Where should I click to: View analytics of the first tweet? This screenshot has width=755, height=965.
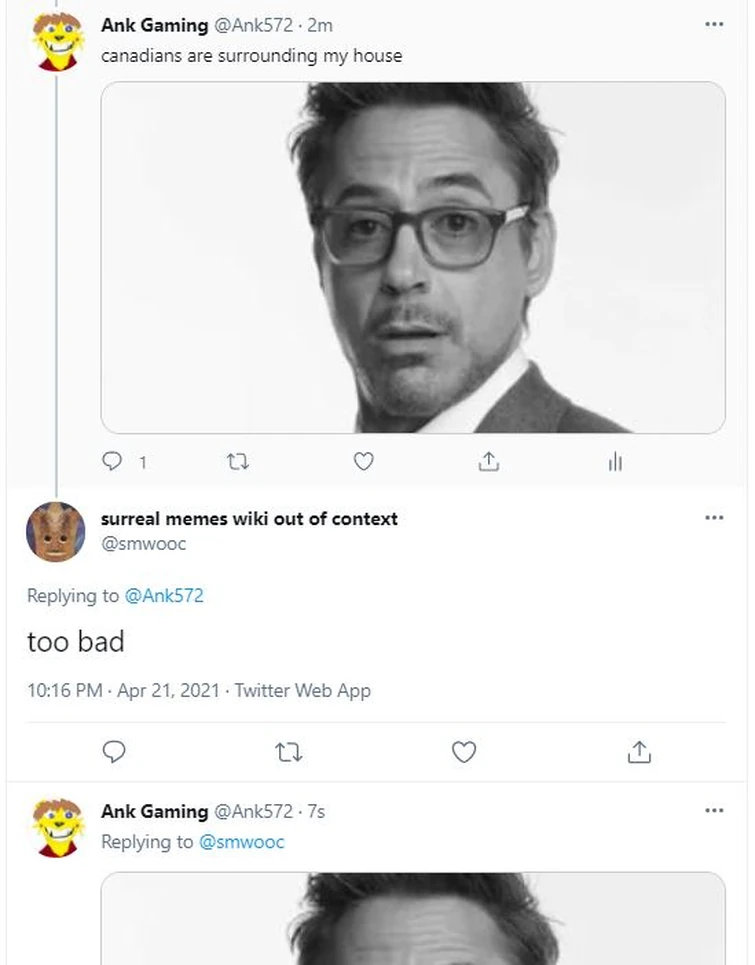click(614, 461)
